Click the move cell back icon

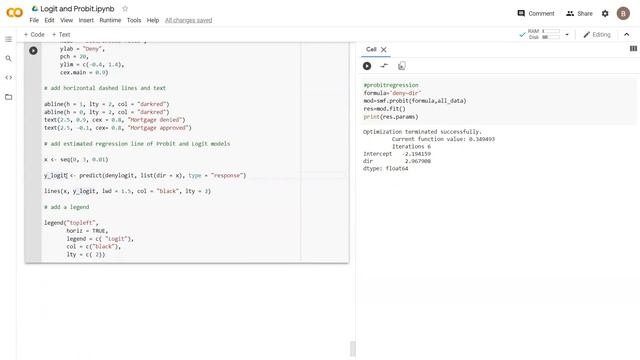click(384, 66)
